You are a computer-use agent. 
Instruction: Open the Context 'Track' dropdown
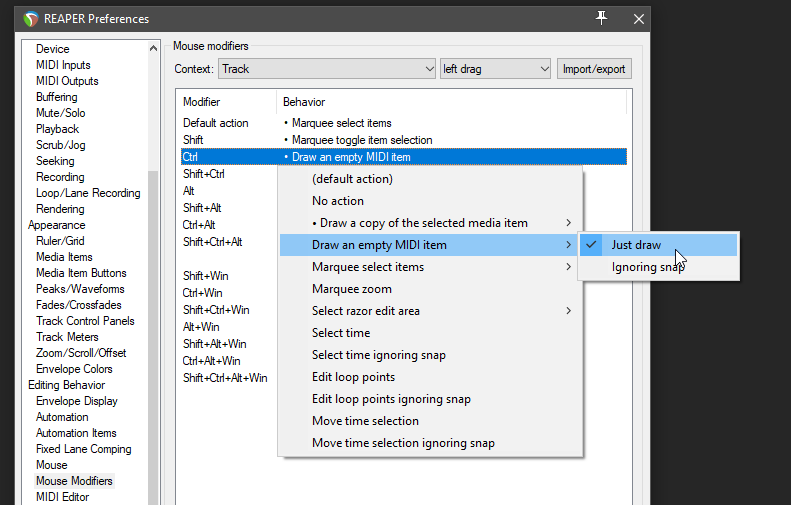[x=326, y=69]
